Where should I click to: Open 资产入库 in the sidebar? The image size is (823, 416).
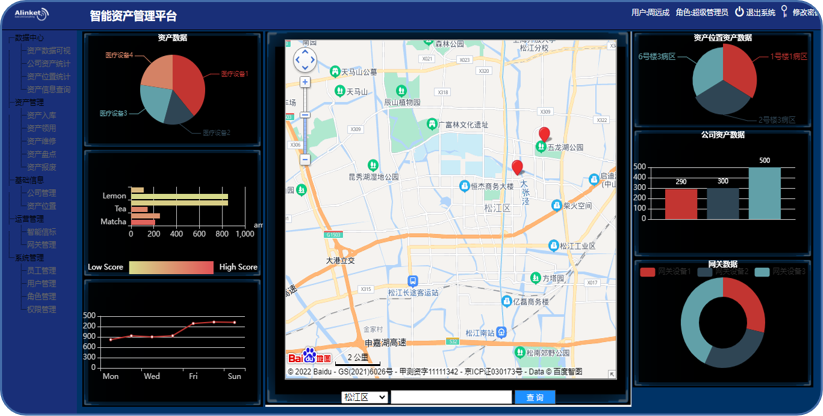tap(41, 115)
